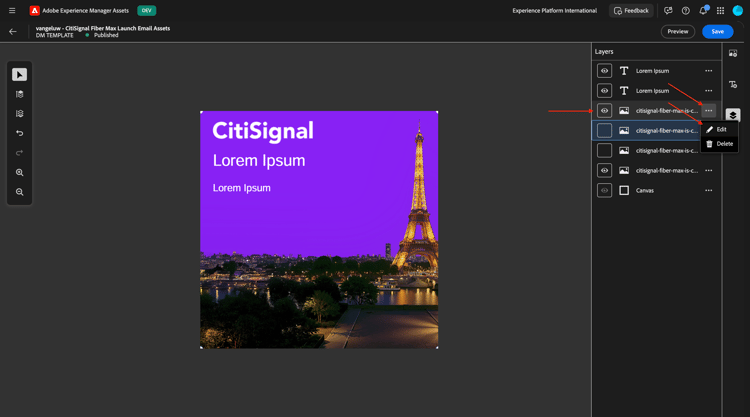
Task: Redo the last undone action
Action: (x=20, y=153)
